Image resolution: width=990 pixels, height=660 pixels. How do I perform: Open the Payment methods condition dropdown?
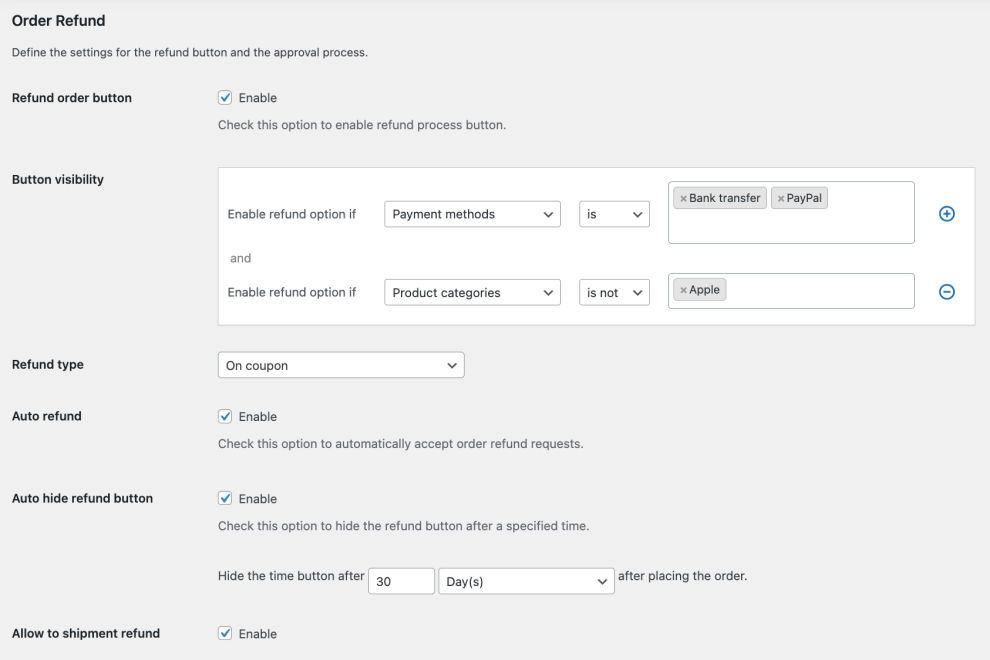point(472,213)
